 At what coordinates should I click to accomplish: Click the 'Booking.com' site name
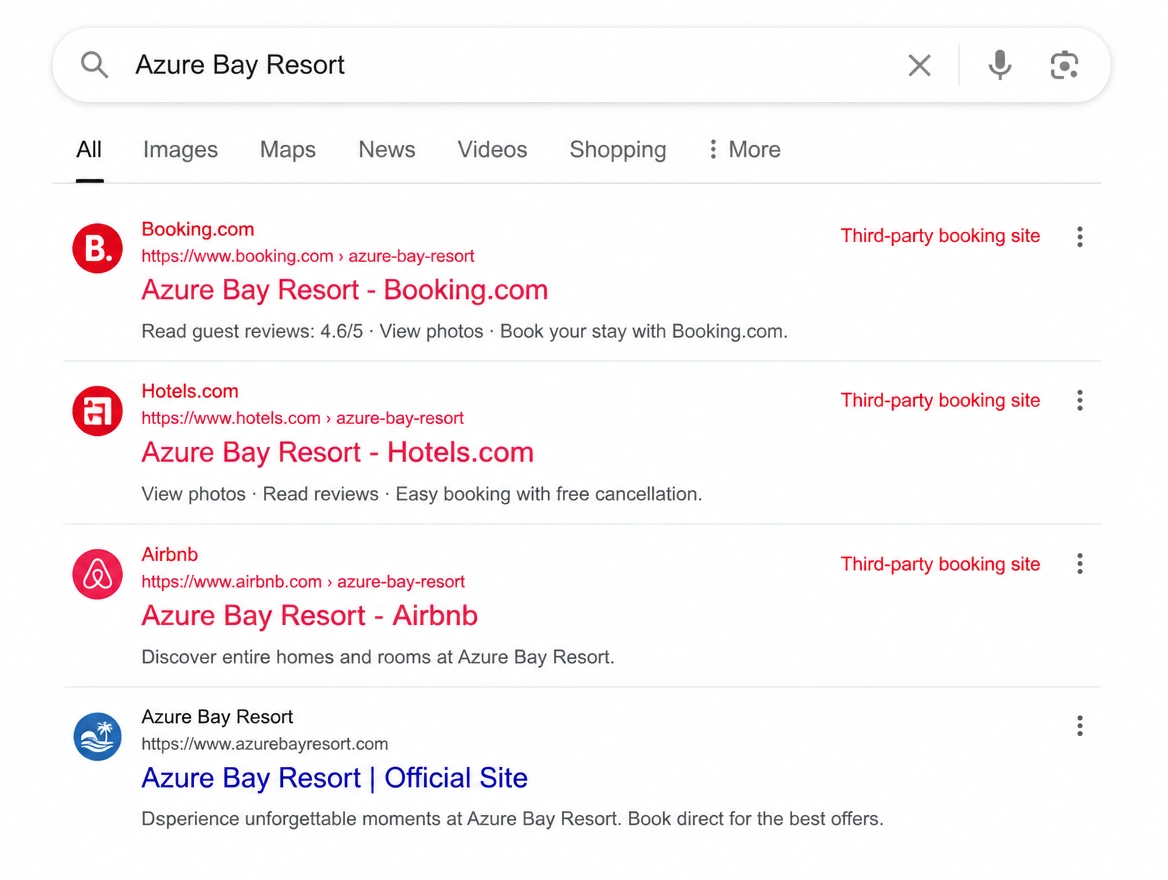coord(197,230)
